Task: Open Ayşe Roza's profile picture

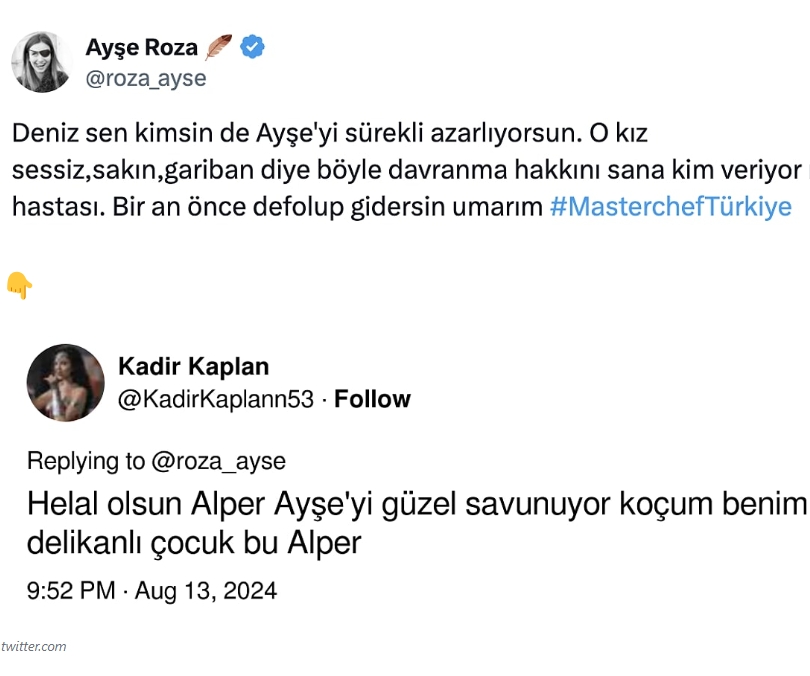Action: 42,62
